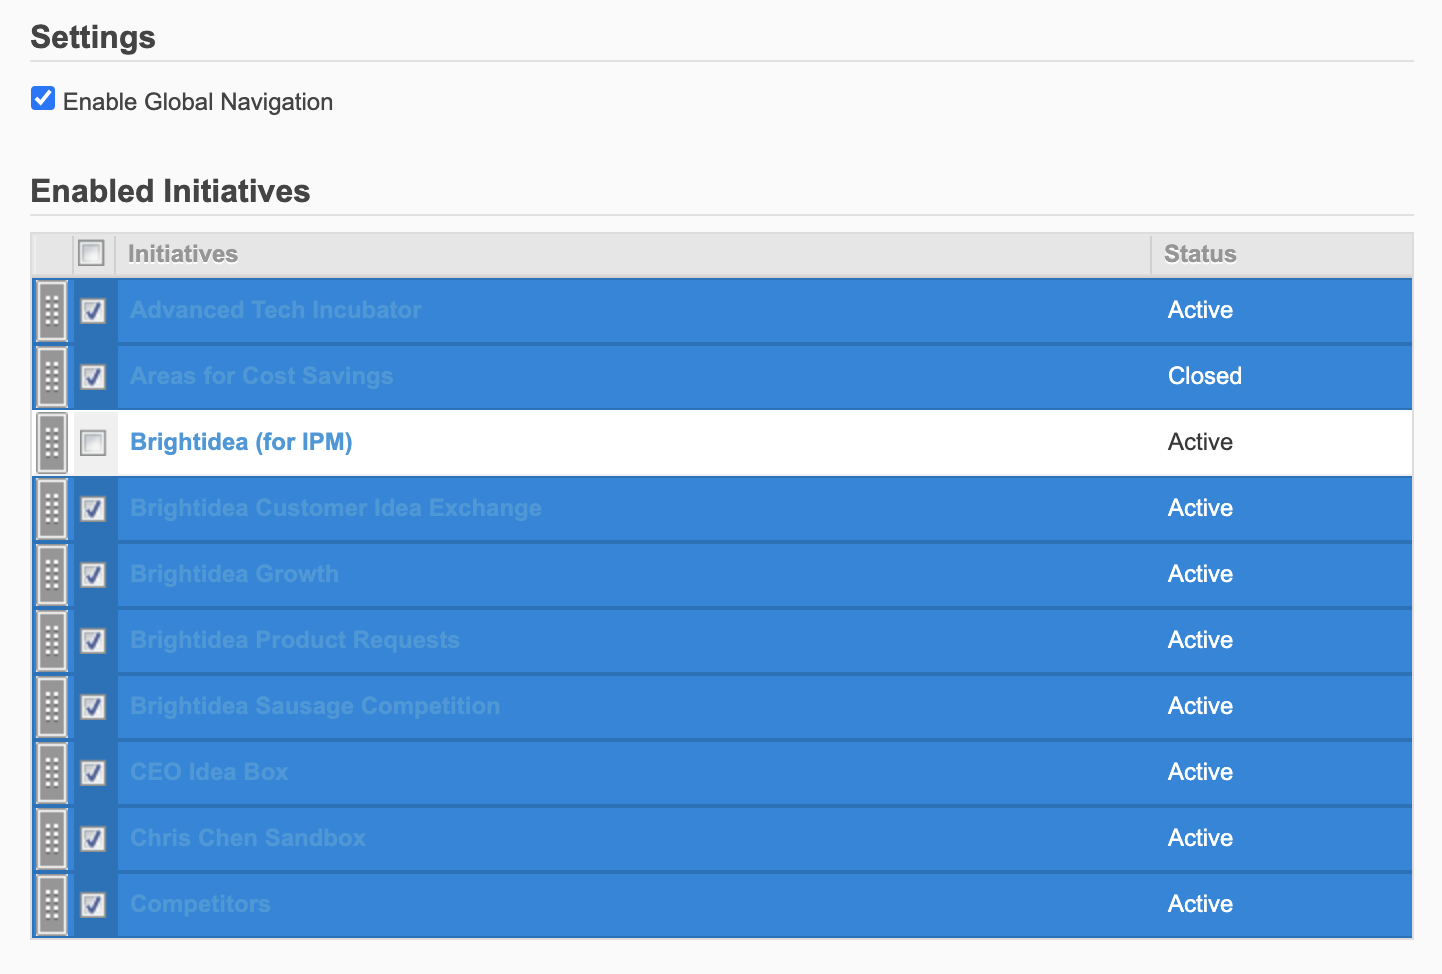1442x974 pixels.
Task: Click Closed status of Areas for Cost Savings
Action: tap(1204, 376)
